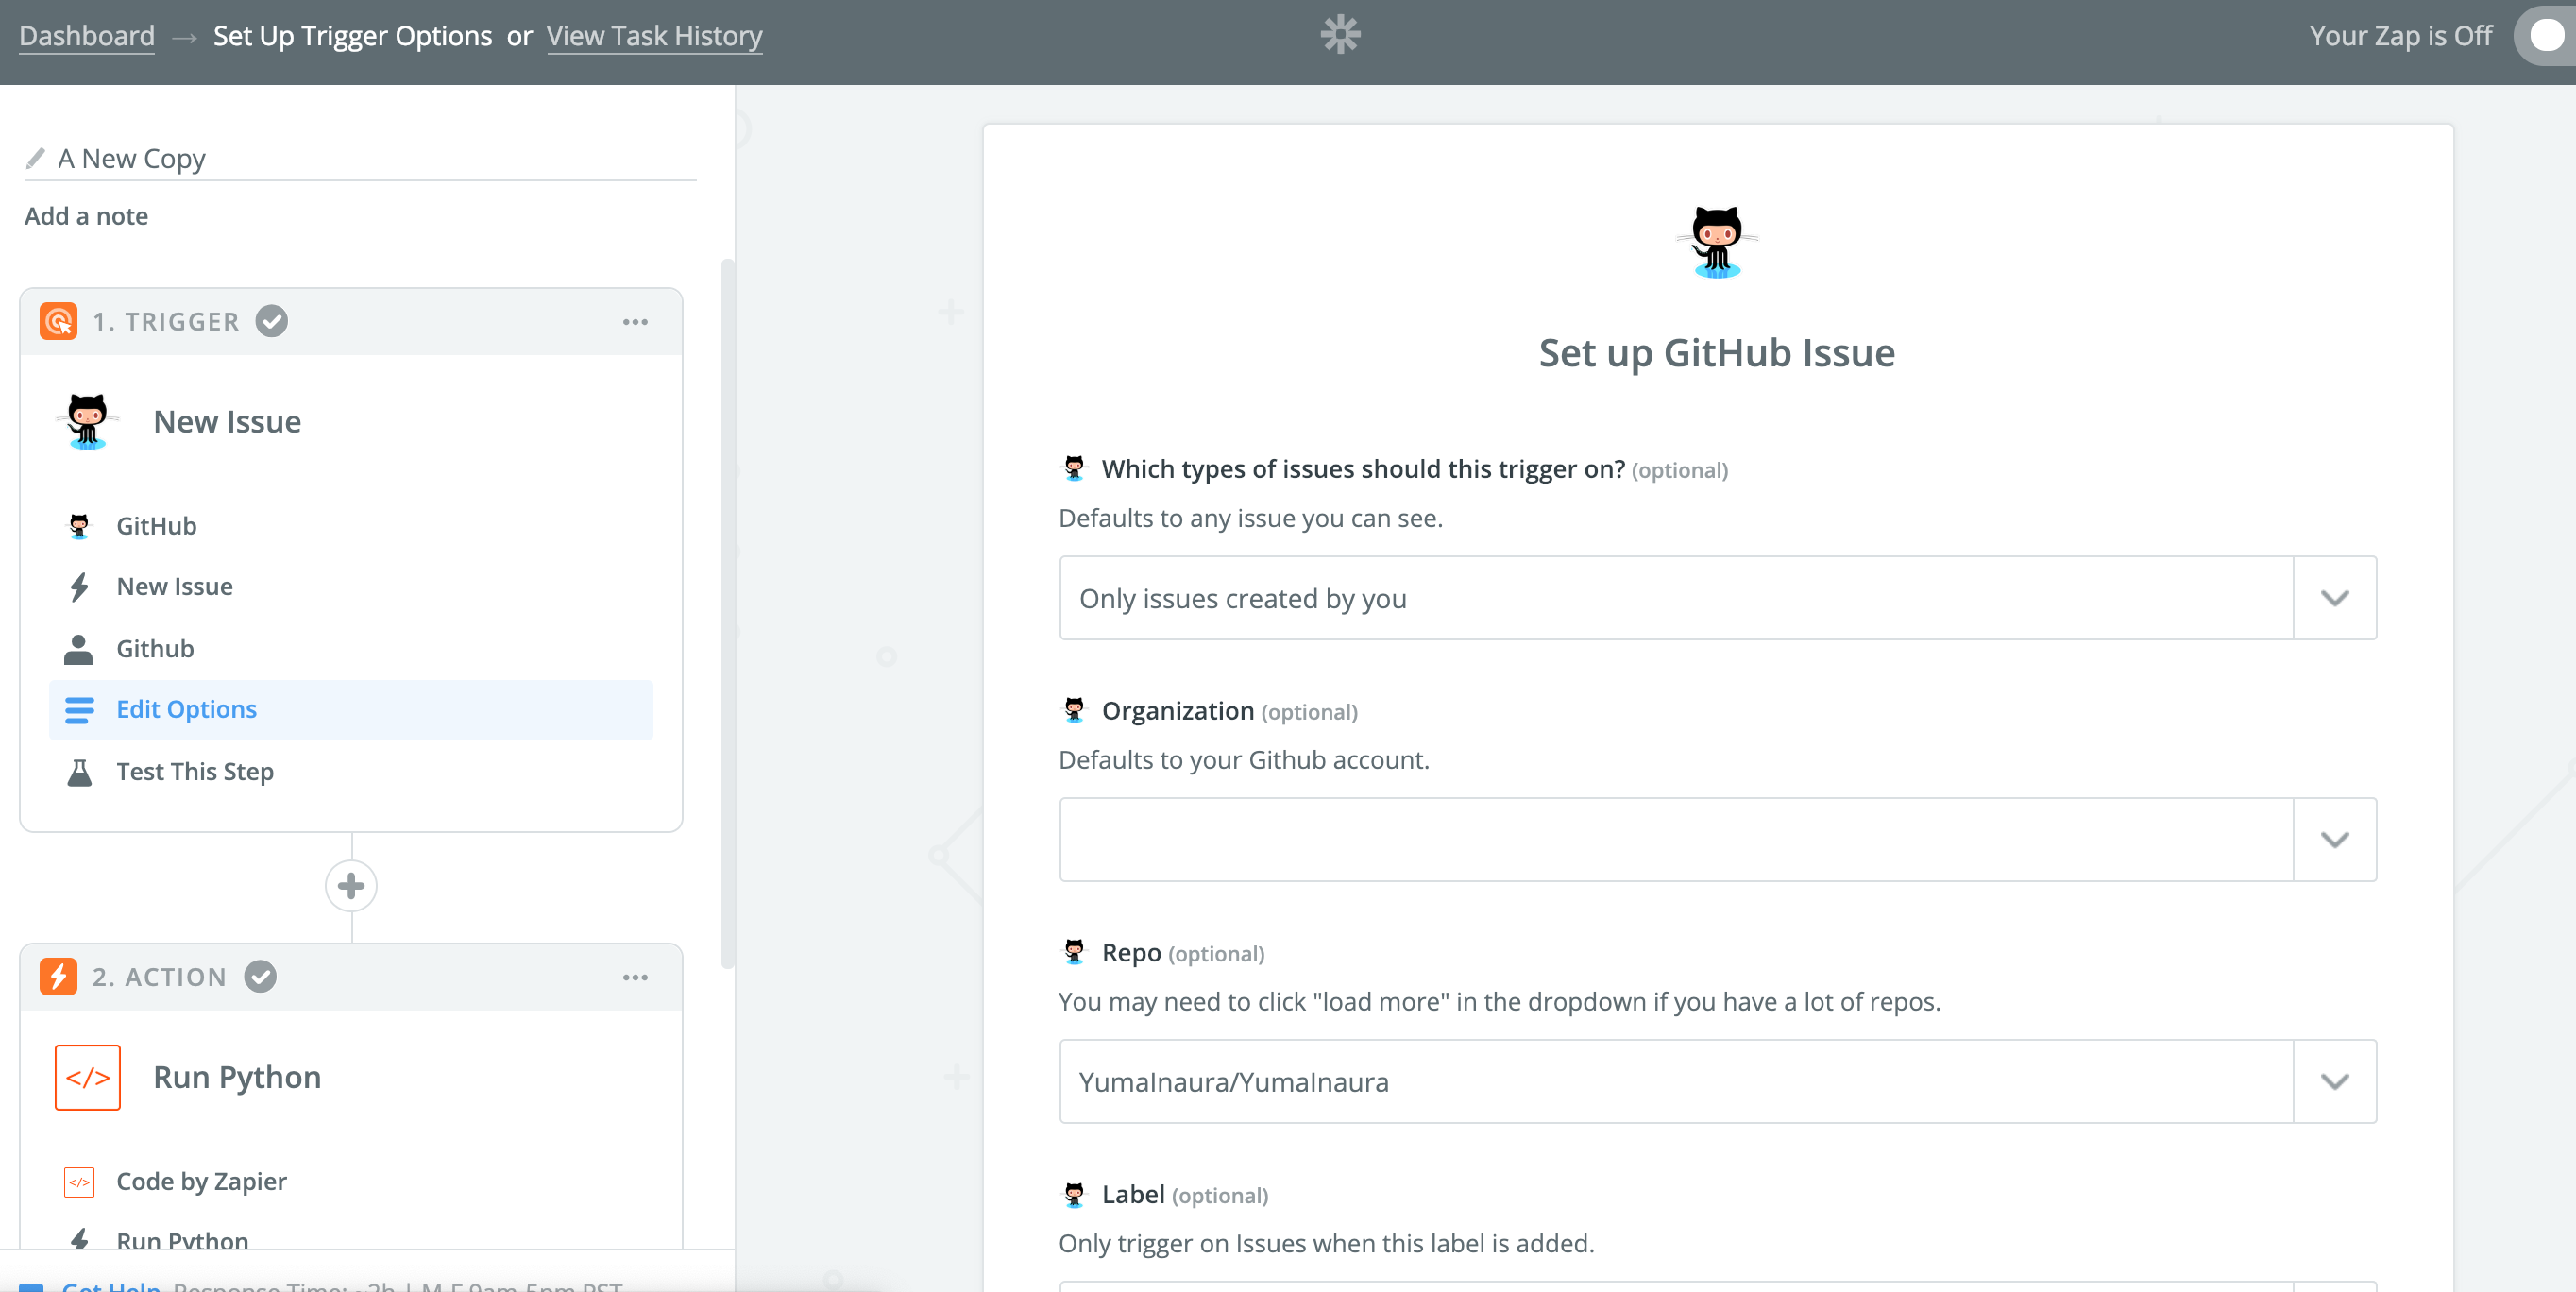Expand the Repo dropdown chevron

[2334, 1082]
